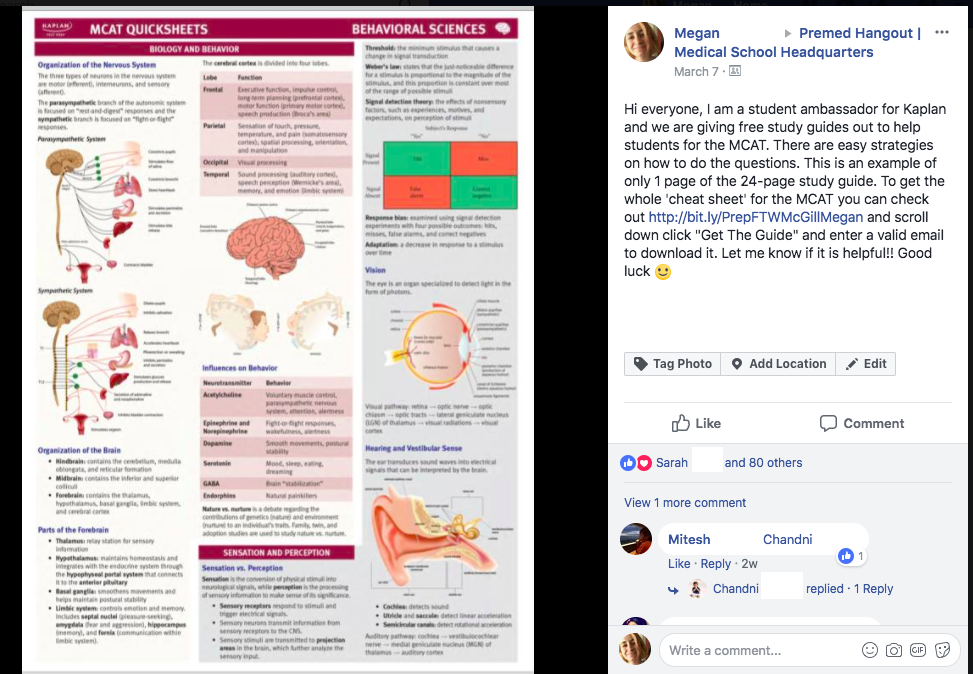Click the camera icon to attach photo
The image size is (973, 674).
click(894, 650)
